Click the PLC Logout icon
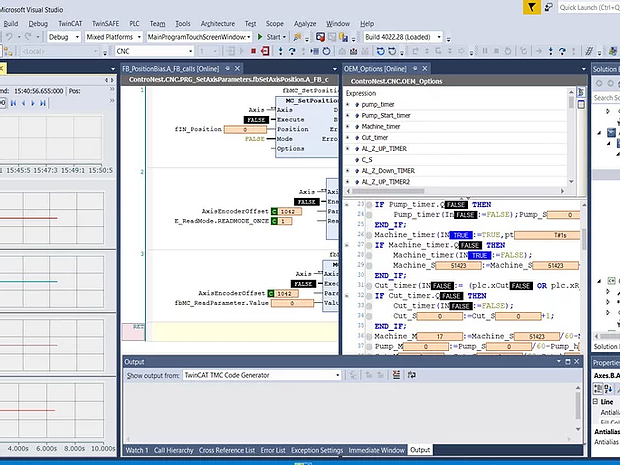Screen dimensions: 620x465 coord(265,51)
